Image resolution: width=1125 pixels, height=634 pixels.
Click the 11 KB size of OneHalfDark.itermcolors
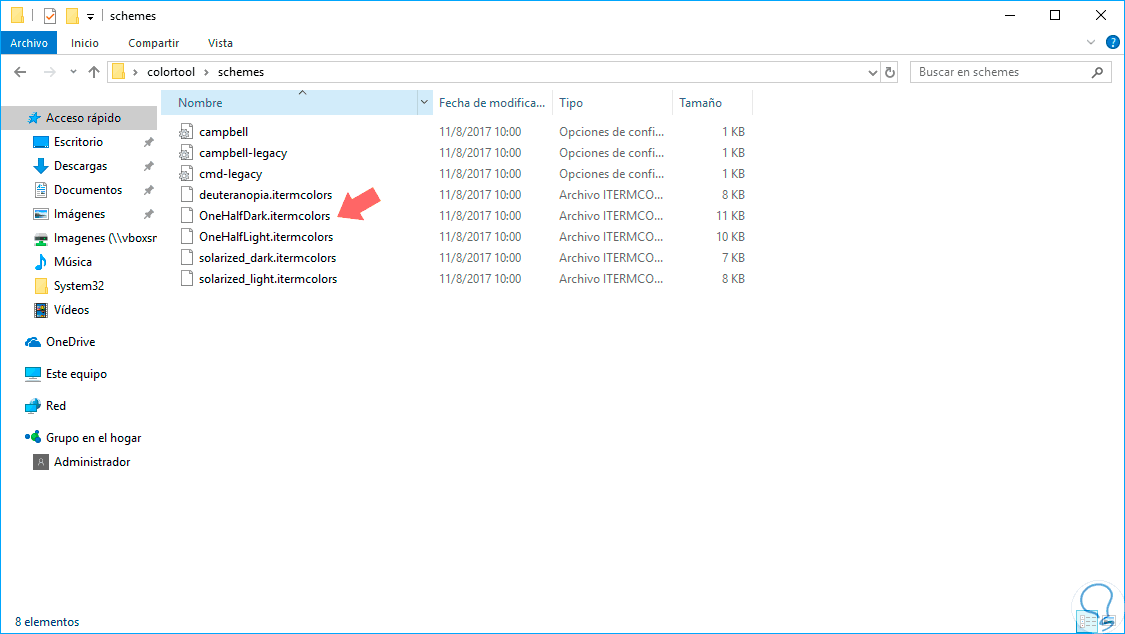point(730,215)
